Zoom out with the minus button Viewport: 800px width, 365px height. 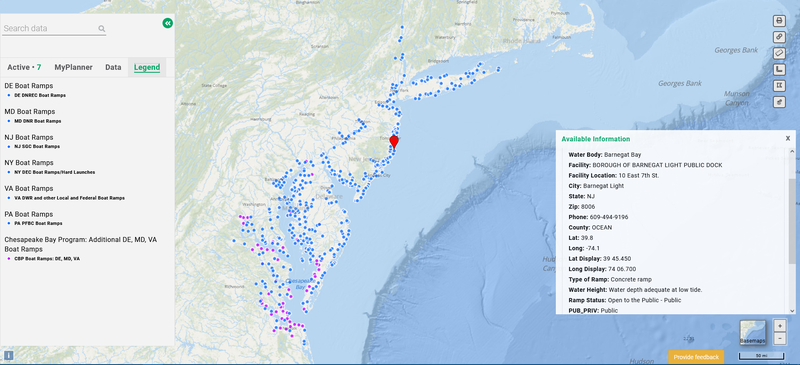coord(779,338)
